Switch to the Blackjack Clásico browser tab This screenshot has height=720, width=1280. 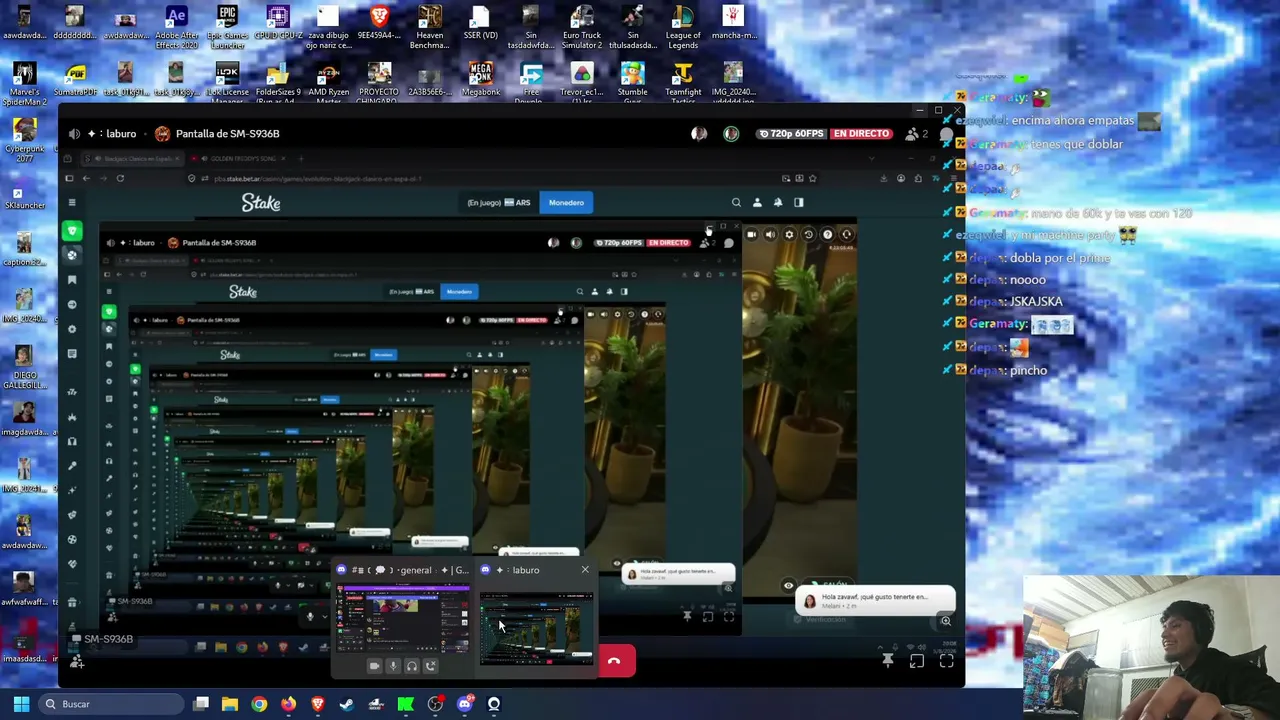(x=132, y=159)
